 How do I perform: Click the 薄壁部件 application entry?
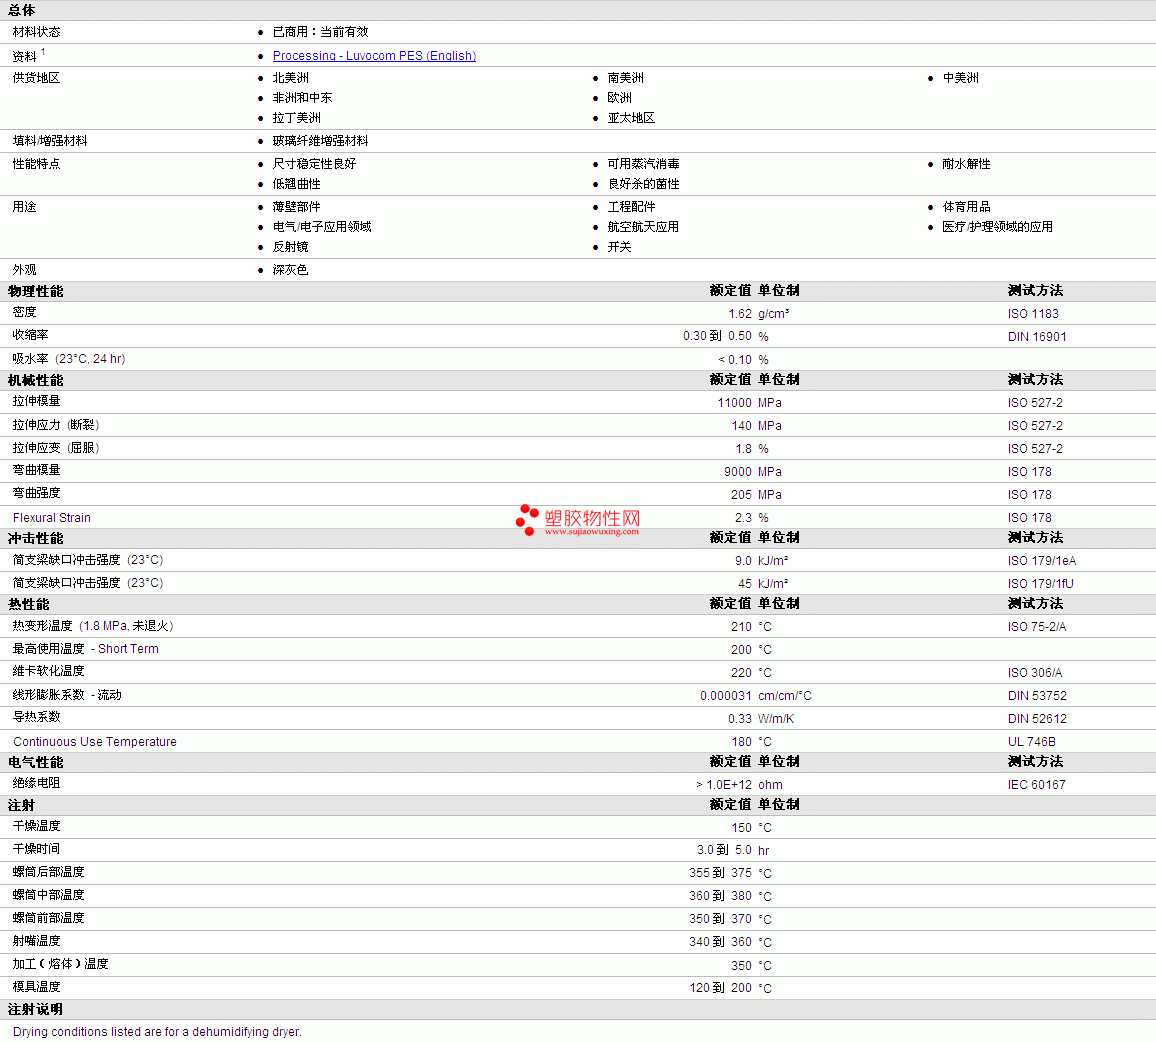point(296,206)
